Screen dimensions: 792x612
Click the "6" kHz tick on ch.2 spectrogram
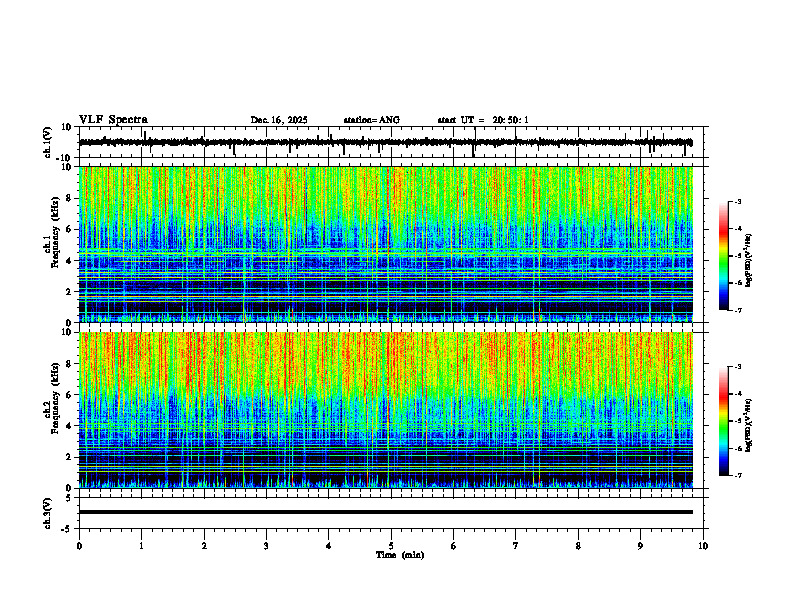click(x=70, y=395)
